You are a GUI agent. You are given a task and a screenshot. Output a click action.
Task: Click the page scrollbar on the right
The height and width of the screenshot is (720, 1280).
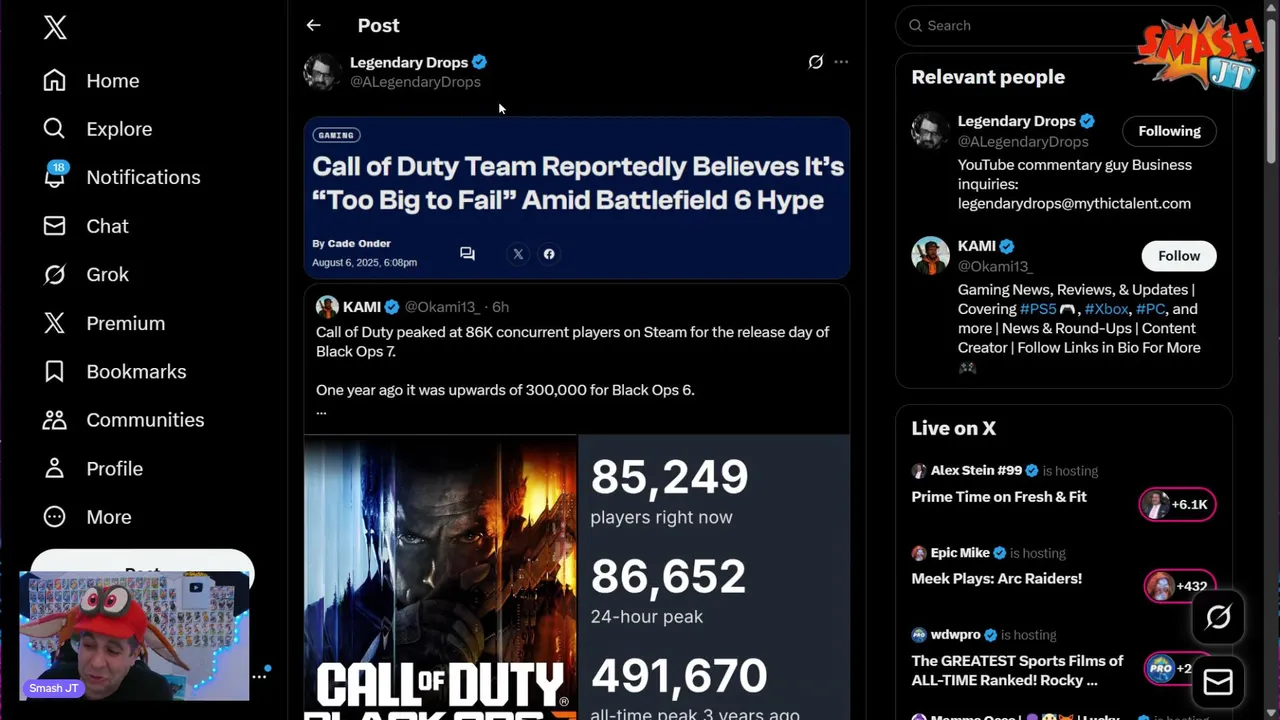coord(1272,90)
